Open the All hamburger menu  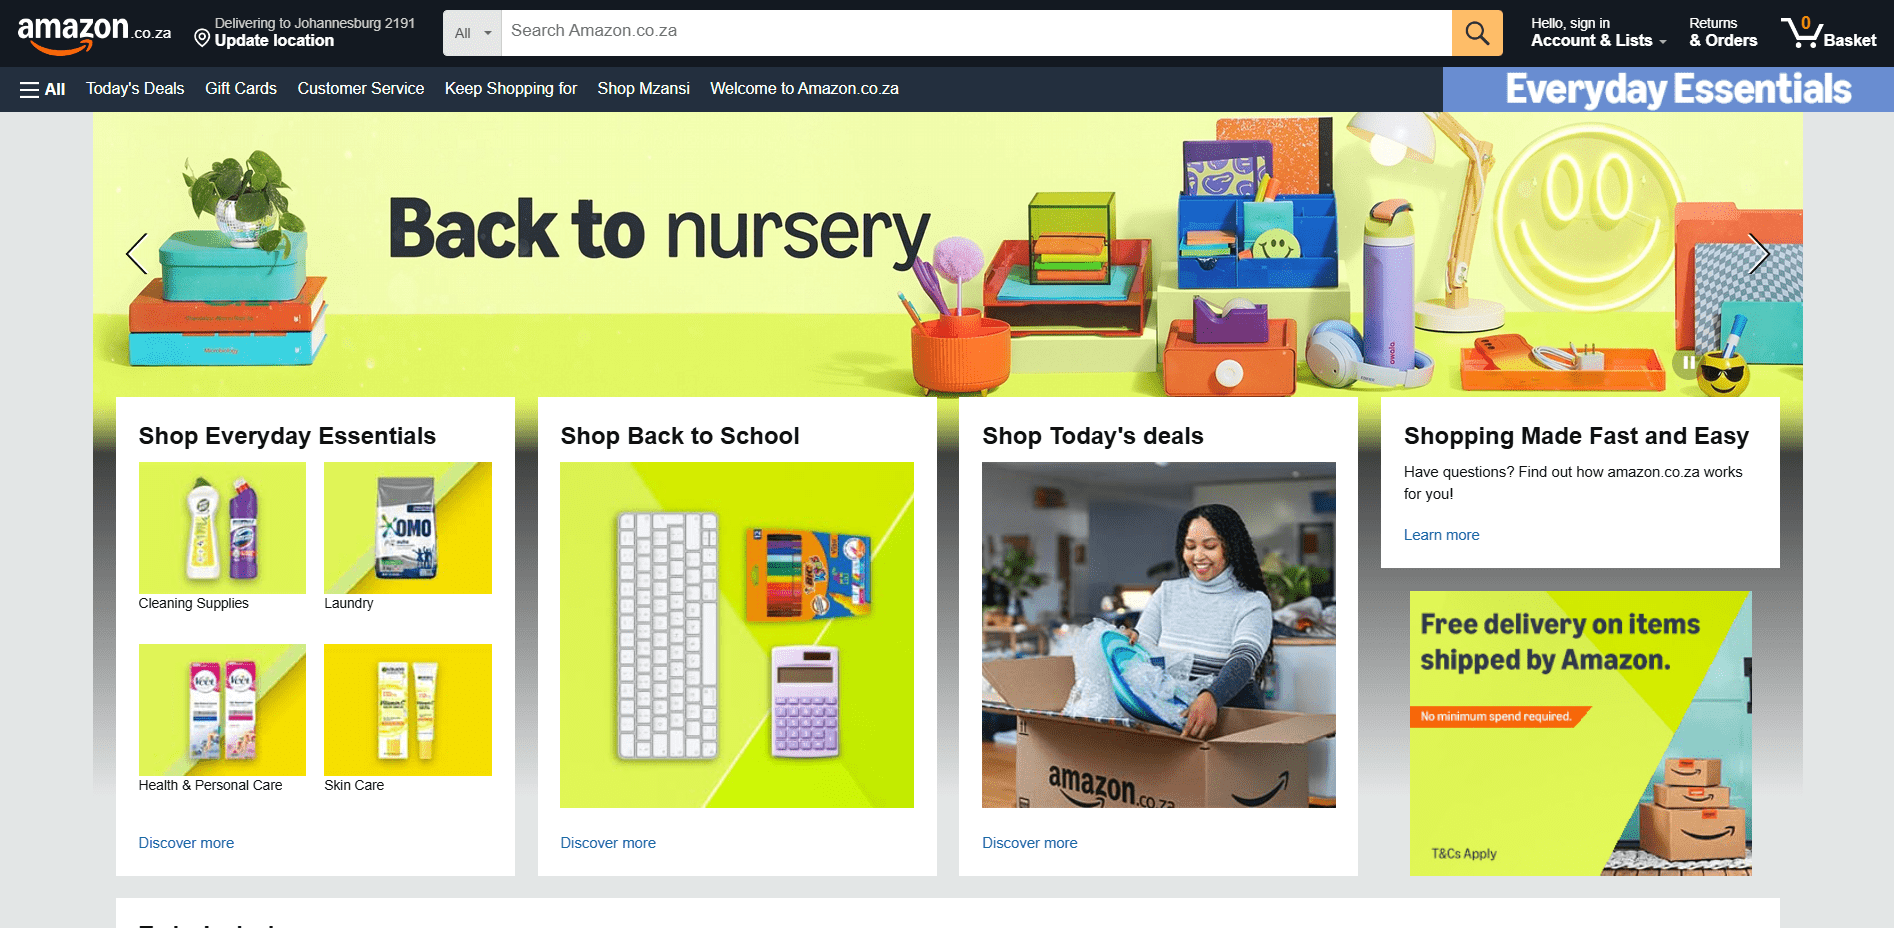42,89
